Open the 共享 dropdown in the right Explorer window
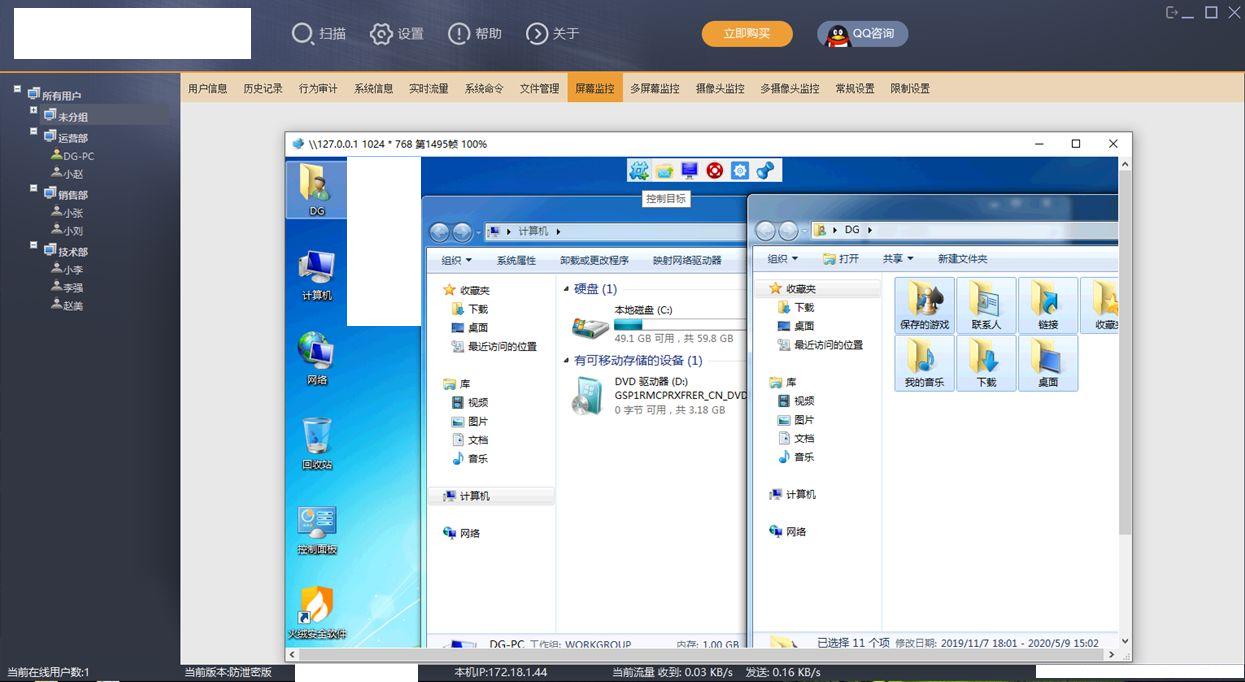This screenshot has width=1245, height=682. [x=896, y=258]
